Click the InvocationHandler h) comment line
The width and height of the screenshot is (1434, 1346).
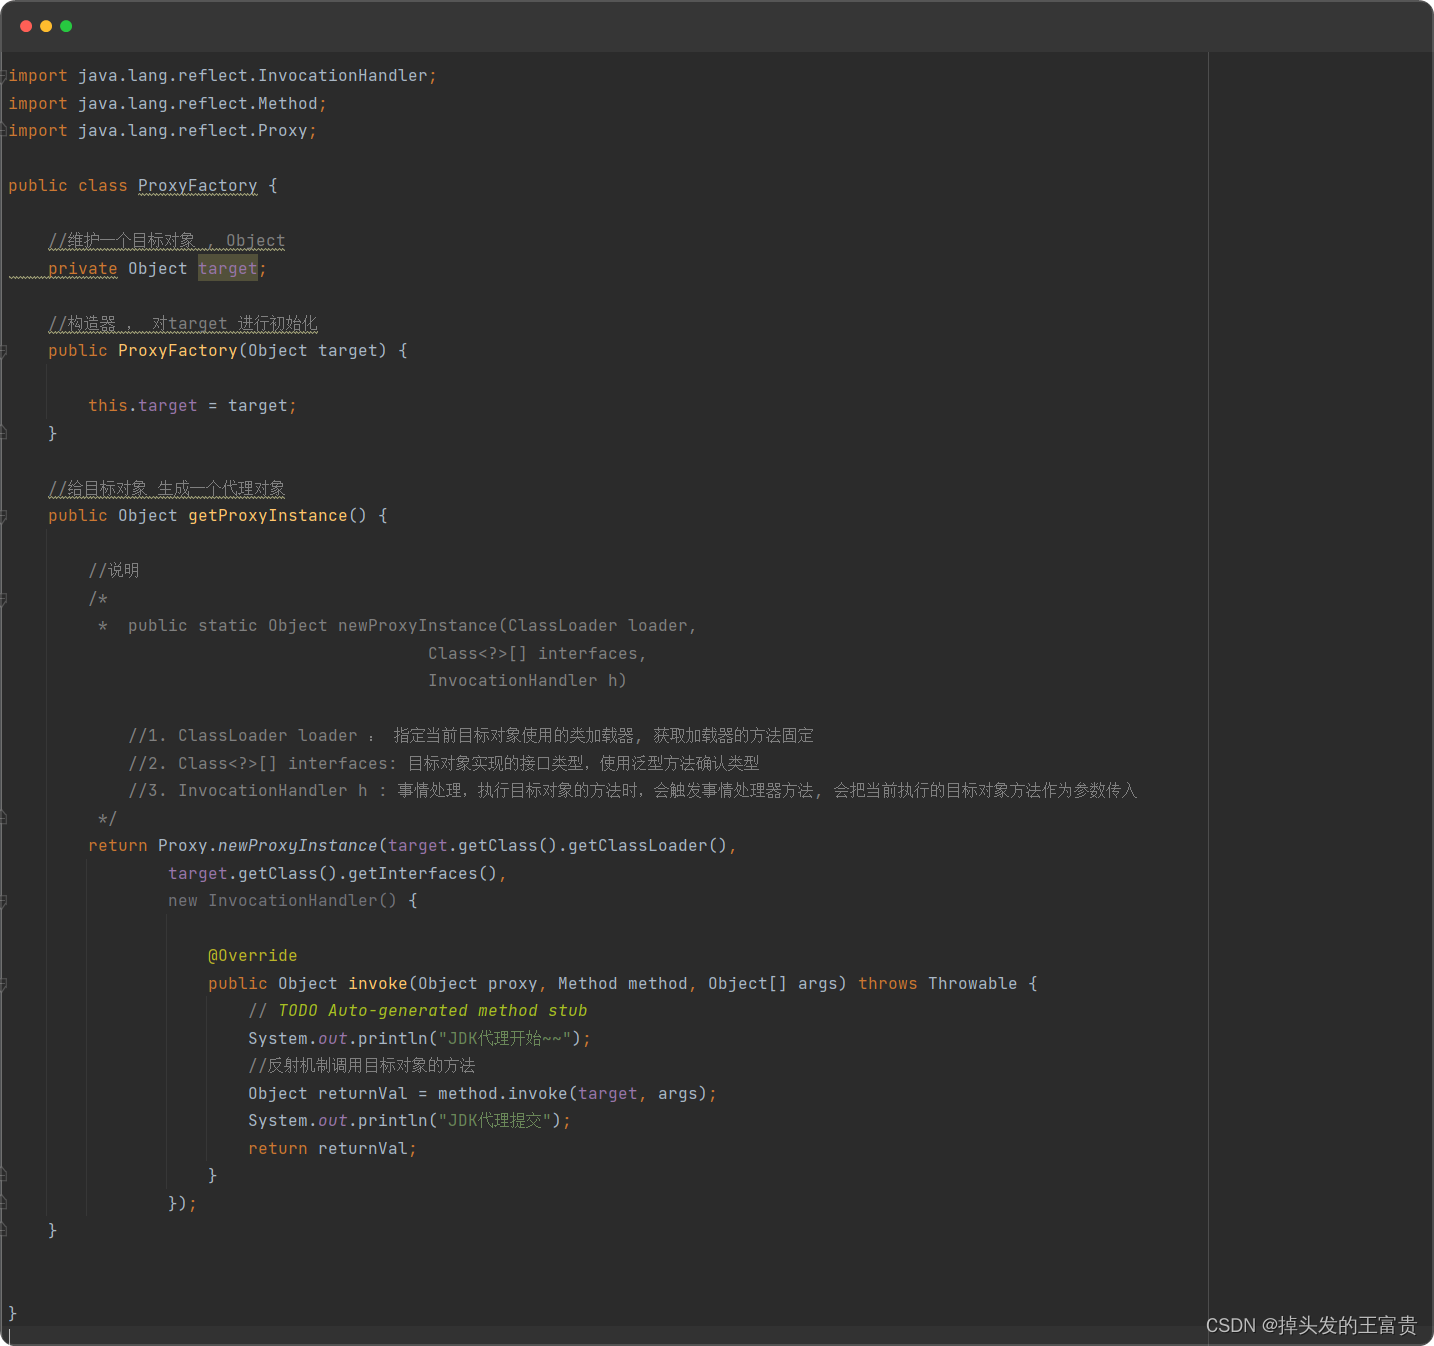pos(527,681)
